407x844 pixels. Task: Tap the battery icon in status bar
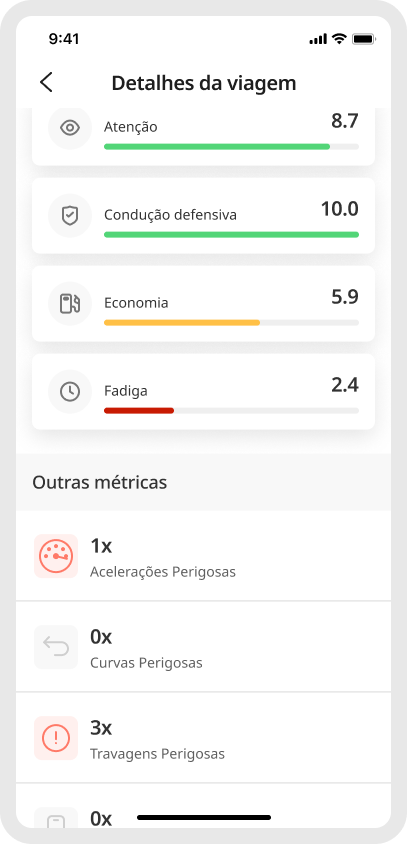click(364, 39)
